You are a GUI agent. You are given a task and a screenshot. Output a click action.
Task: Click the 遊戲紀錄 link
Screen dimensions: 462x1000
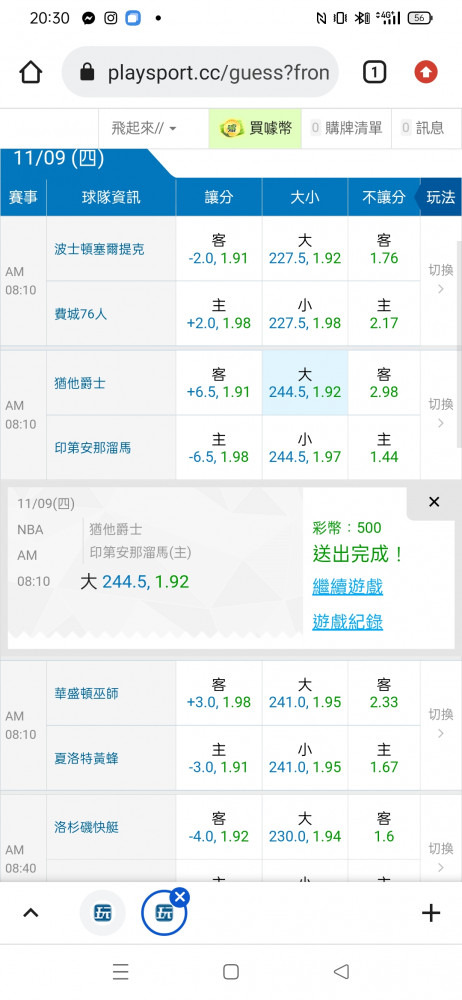click(x=348, y=622)
